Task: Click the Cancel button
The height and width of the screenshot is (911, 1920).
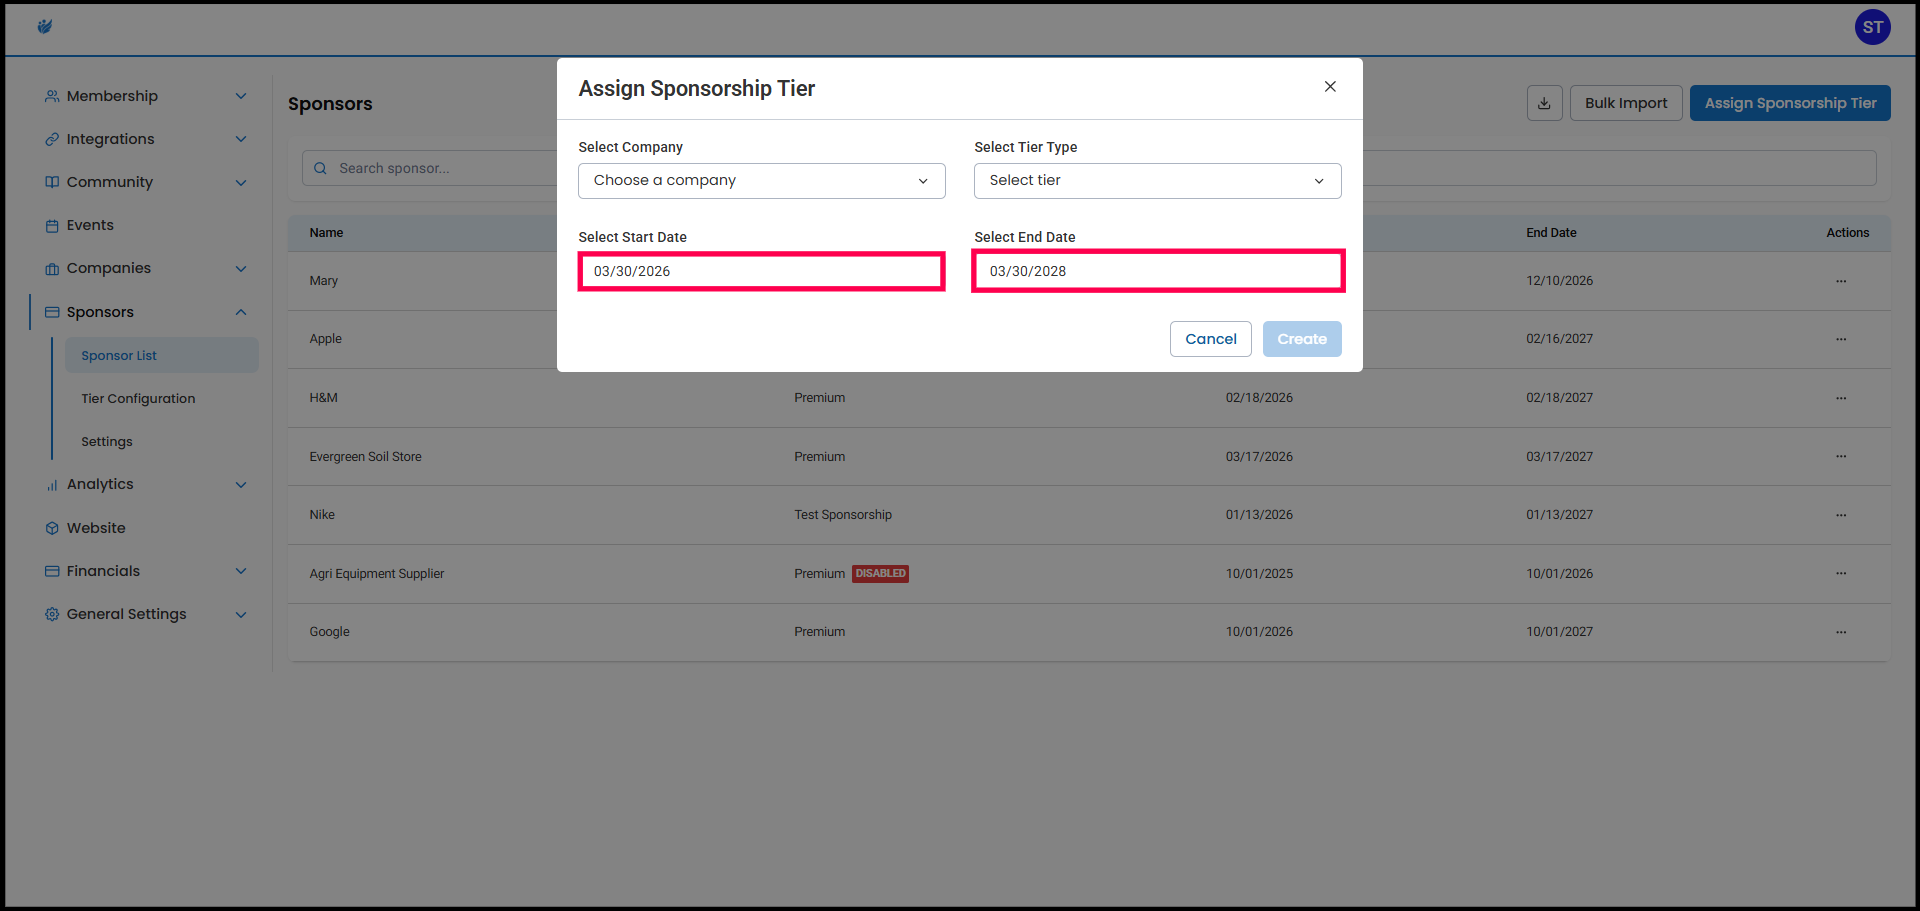Action: click(1210, 339)
